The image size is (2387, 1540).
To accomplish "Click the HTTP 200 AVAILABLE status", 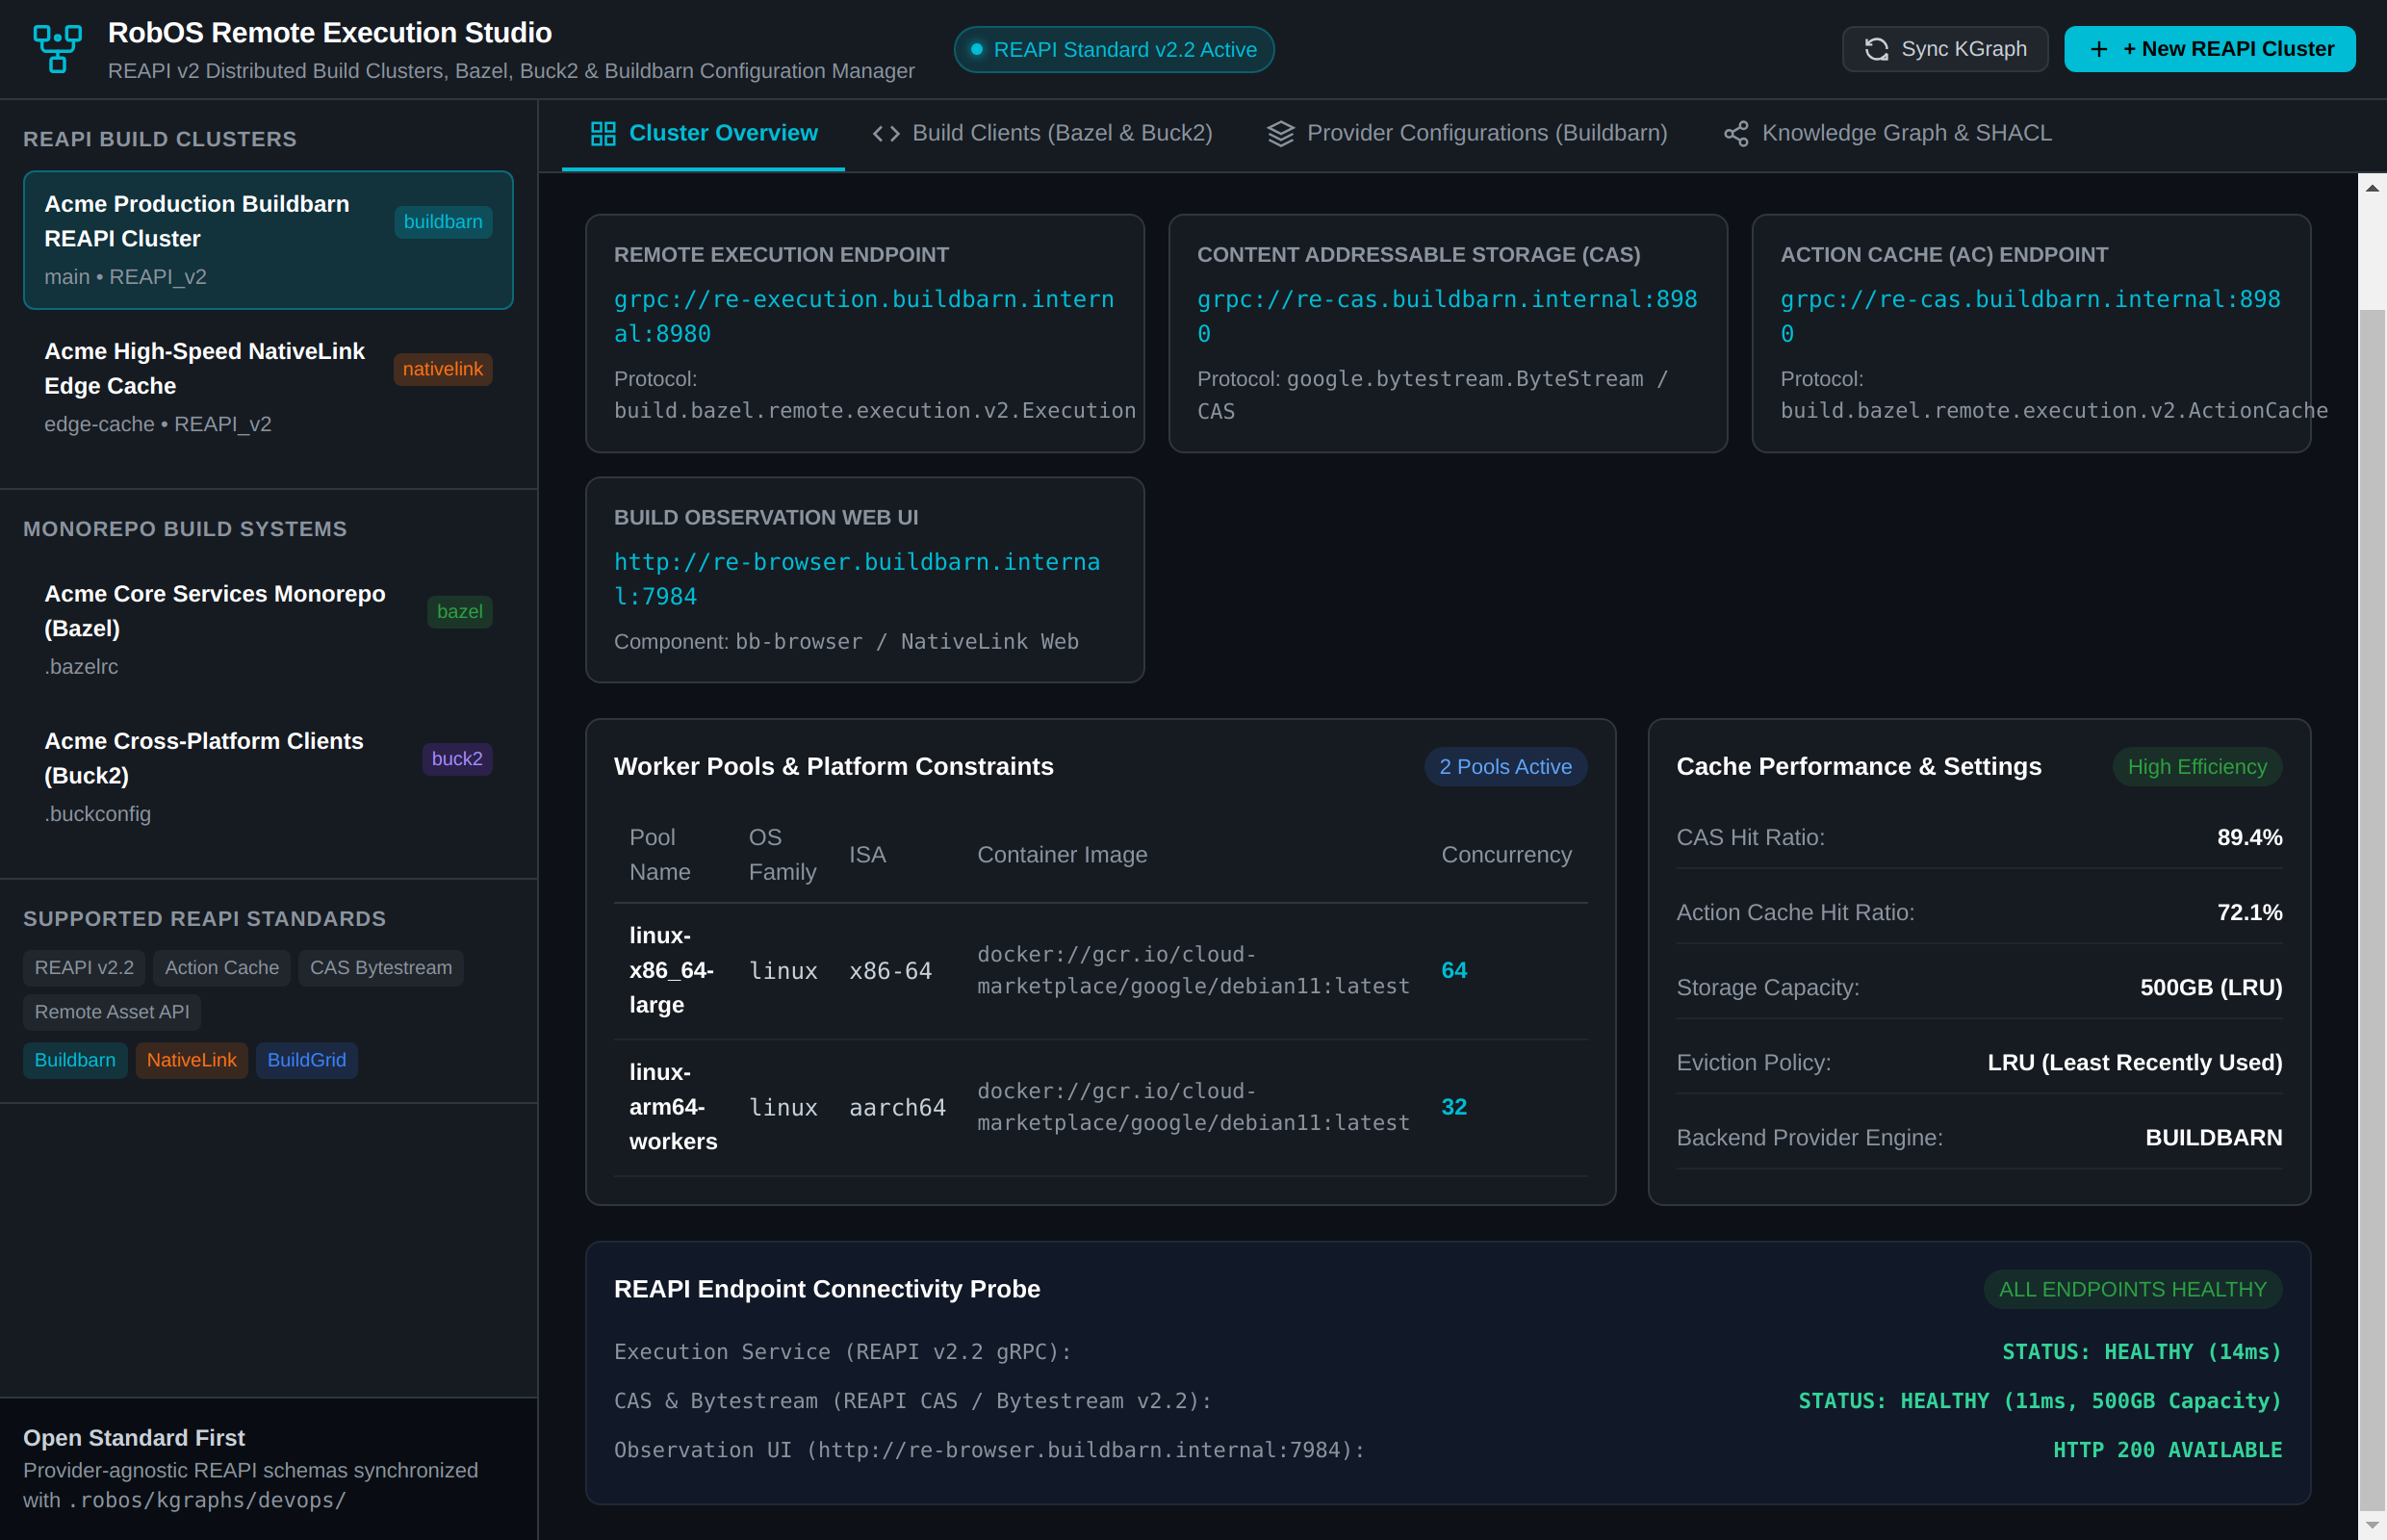I will click(2167, 1450).
